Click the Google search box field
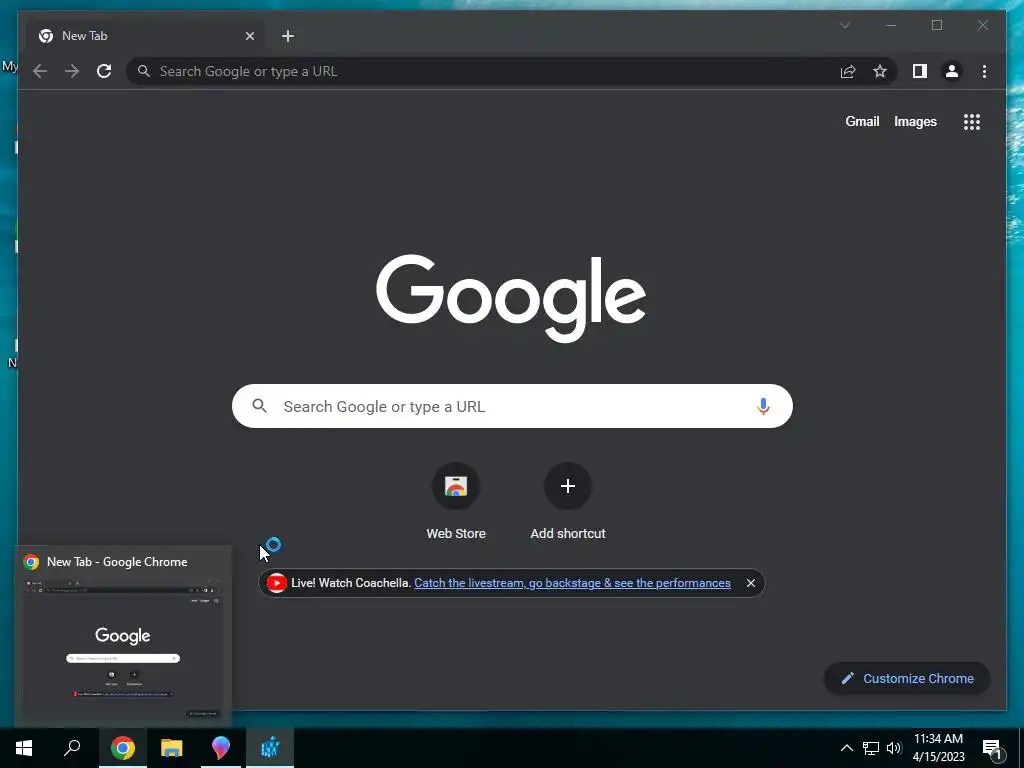Image resolution: width=1024 pixels, height=768 pixels. (x=512, y=406)
